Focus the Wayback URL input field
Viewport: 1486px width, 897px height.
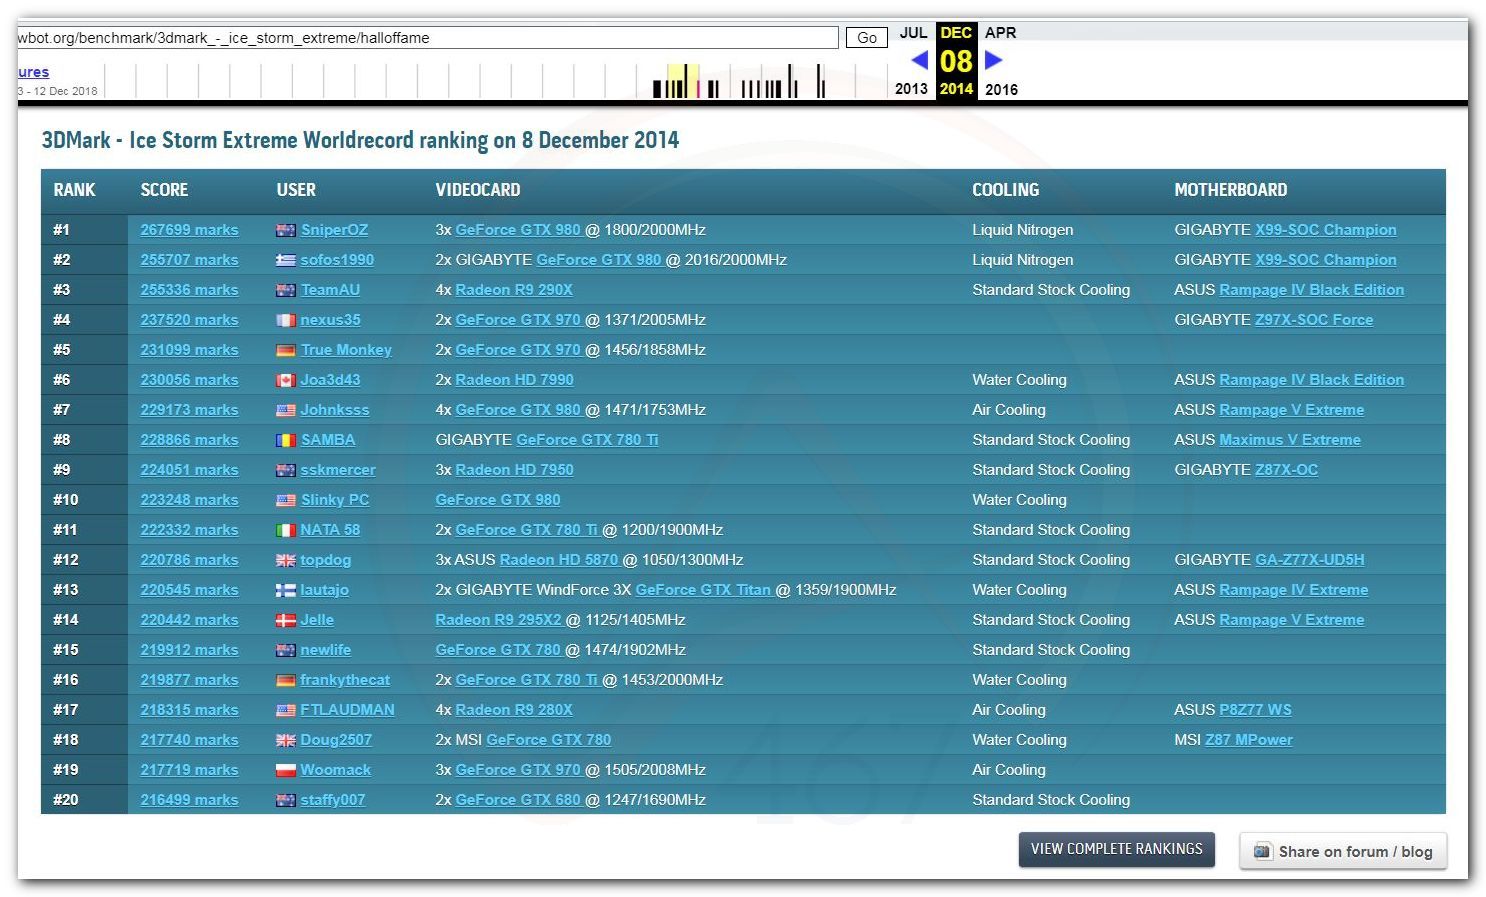[x=428, y=38]
